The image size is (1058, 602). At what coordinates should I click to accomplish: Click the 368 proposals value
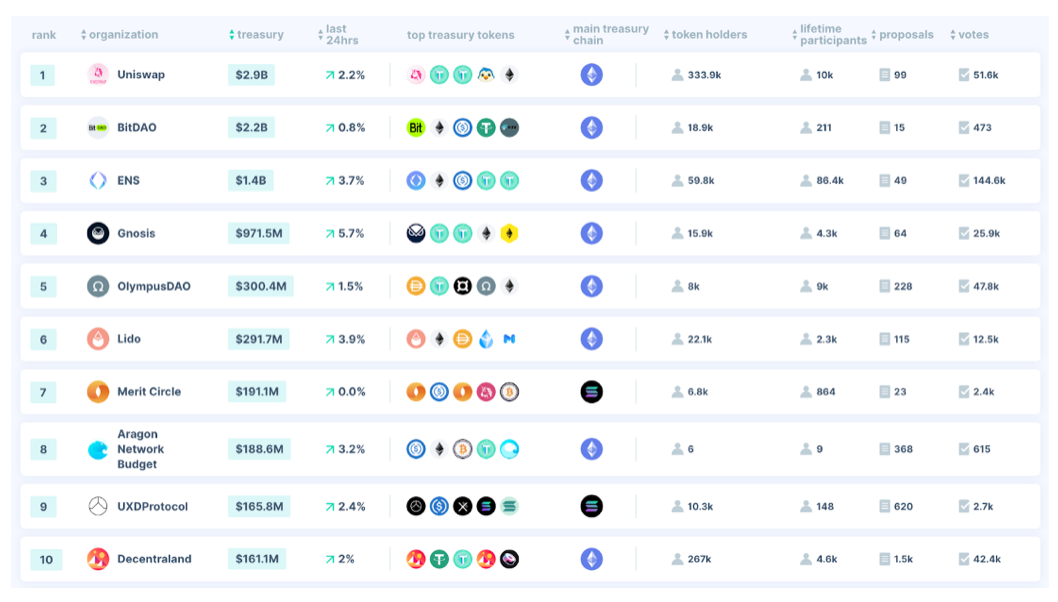pos(903,449)
